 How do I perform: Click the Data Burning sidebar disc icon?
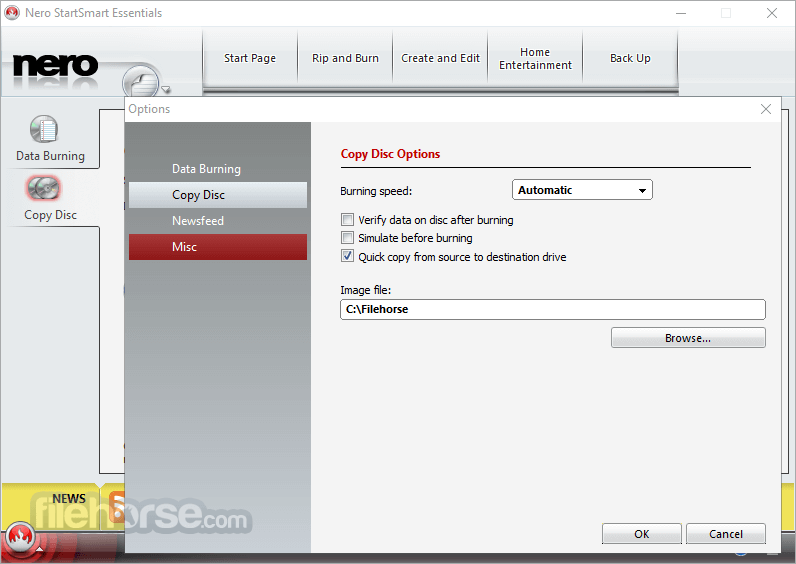(x=45, y=130)
